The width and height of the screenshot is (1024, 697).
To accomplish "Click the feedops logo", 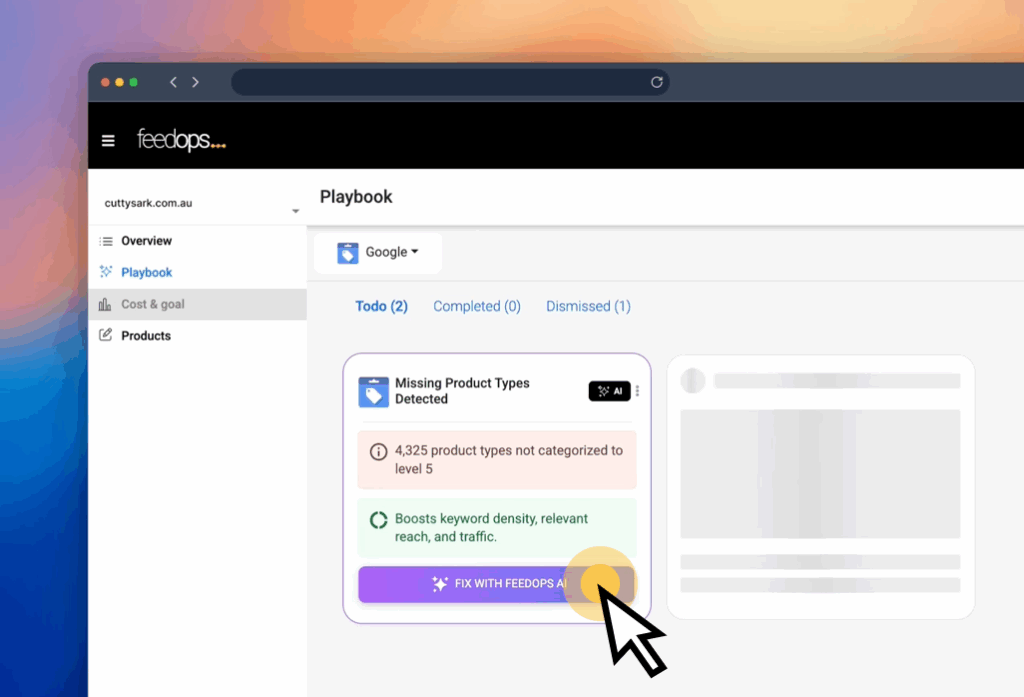I will click(x=182, y=140).
